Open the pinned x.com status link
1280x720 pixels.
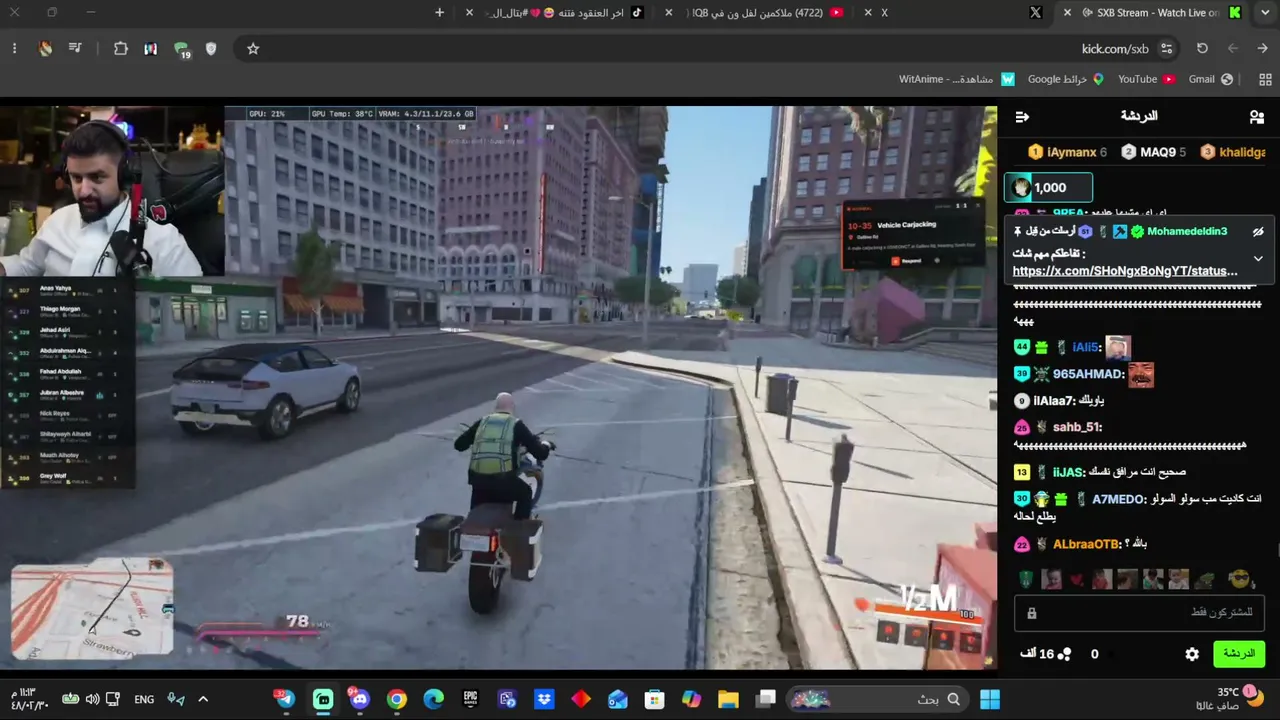click(x=1125, y=271)
